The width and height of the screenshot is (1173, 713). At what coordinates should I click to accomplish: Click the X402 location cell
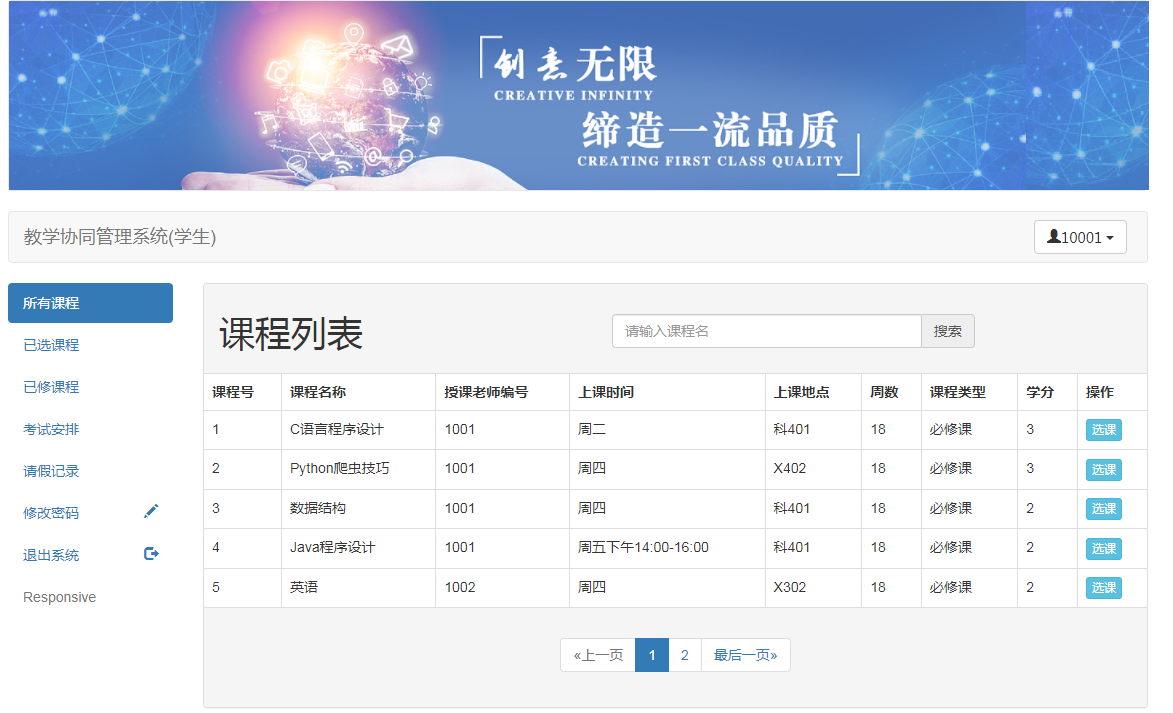790,468
